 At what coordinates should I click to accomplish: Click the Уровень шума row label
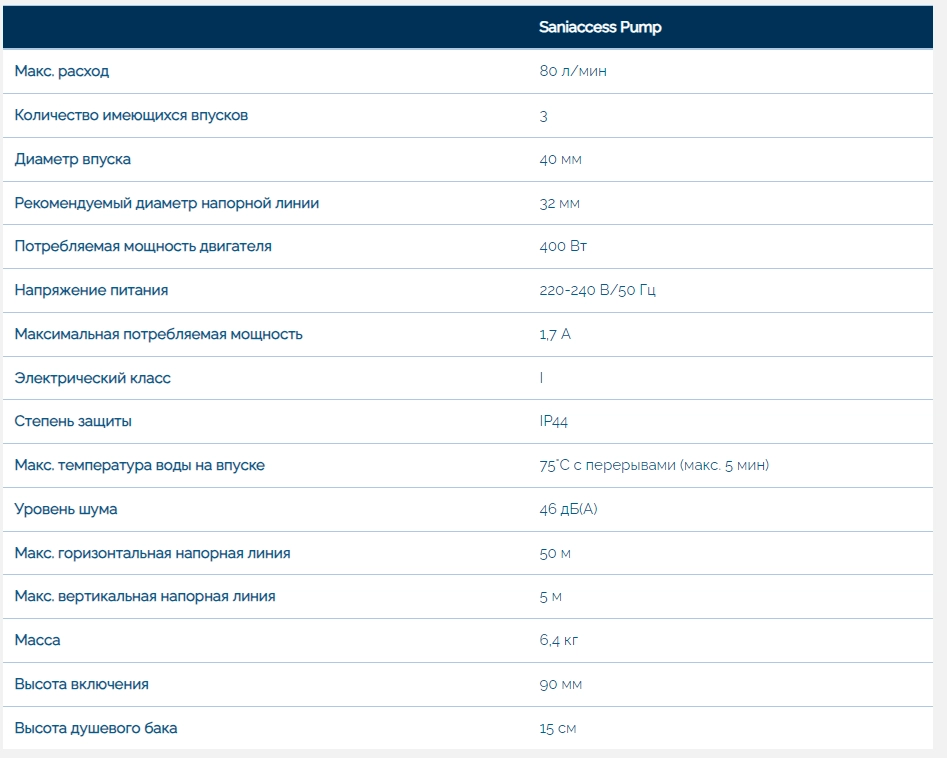click(x=66, y=509)
